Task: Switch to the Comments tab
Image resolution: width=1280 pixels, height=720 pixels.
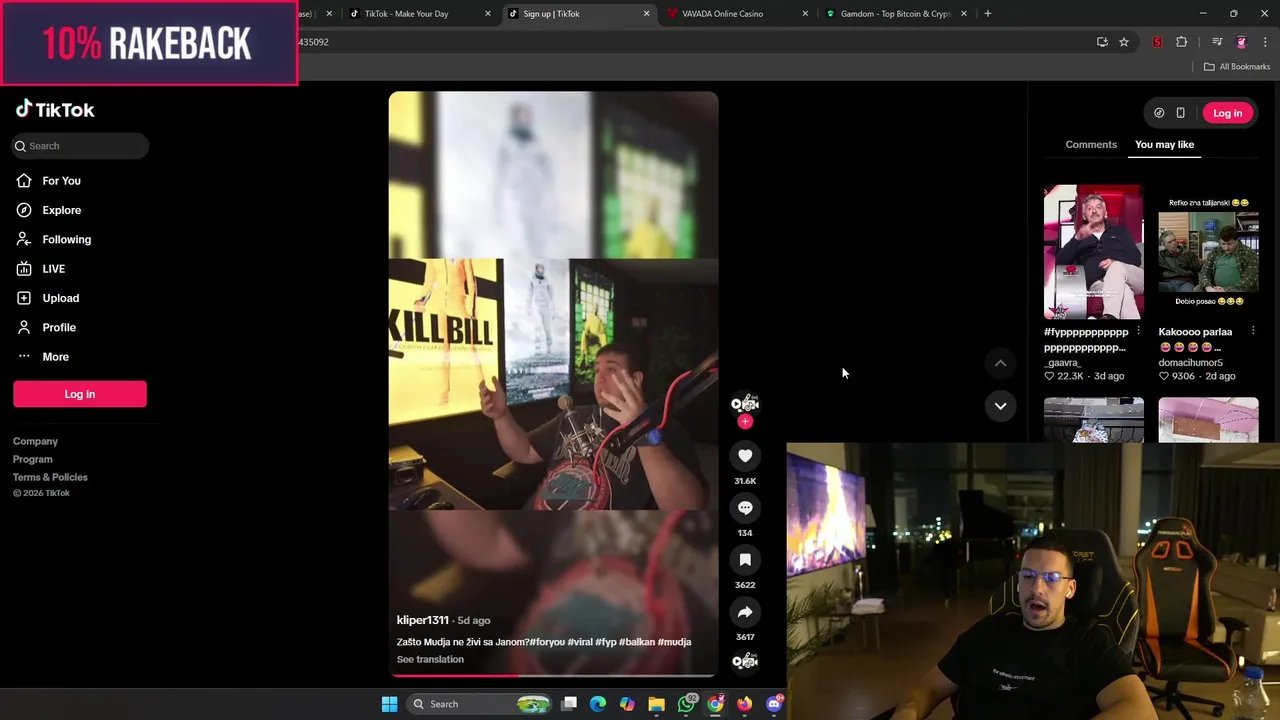Action: (x=1091, y=145)
